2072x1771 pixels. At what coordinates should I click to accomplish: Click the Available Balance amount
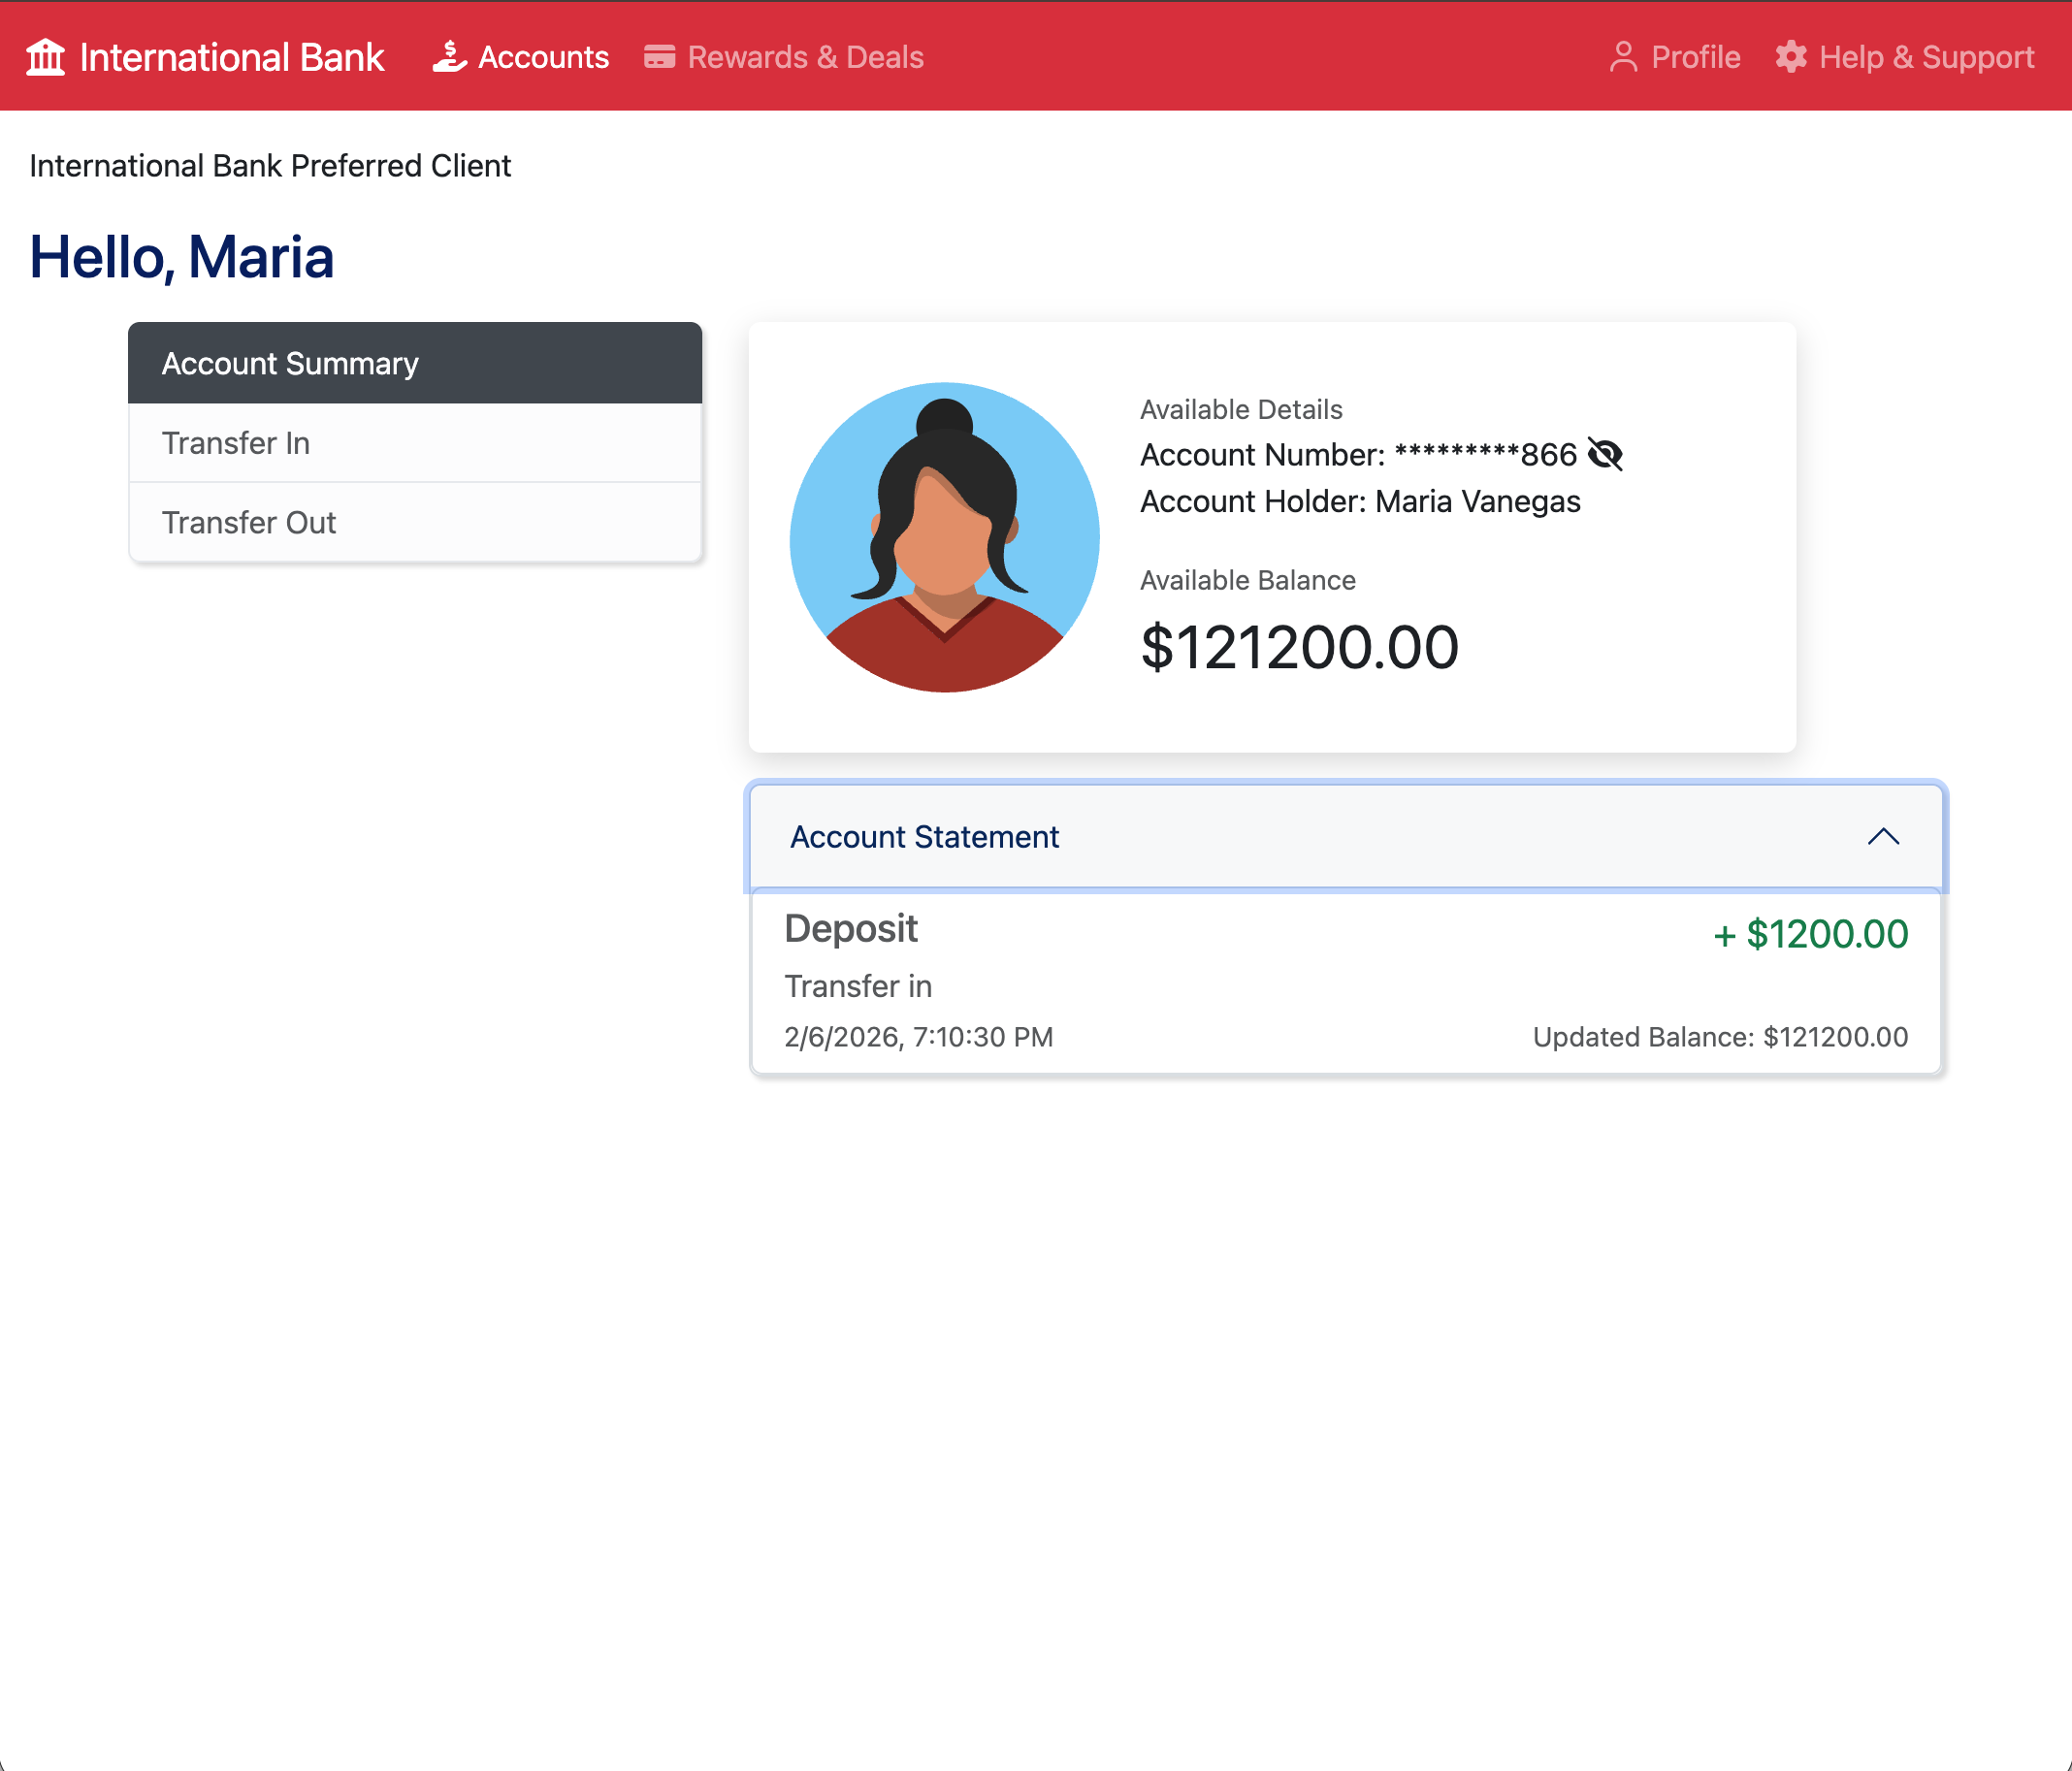pyautogui.click(x=1299, y=647)
